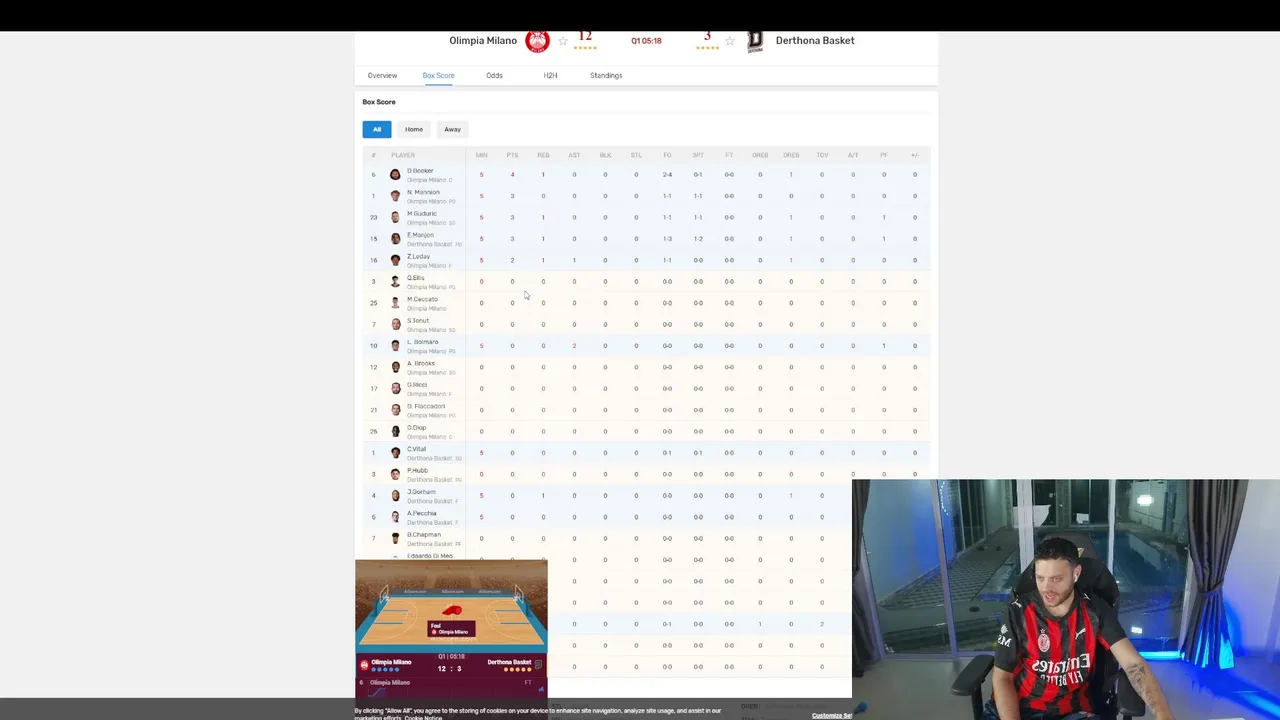The width and height of the screenshot is (1280, 720).
Task: Click the FG column header
Action: coord(667,155)
